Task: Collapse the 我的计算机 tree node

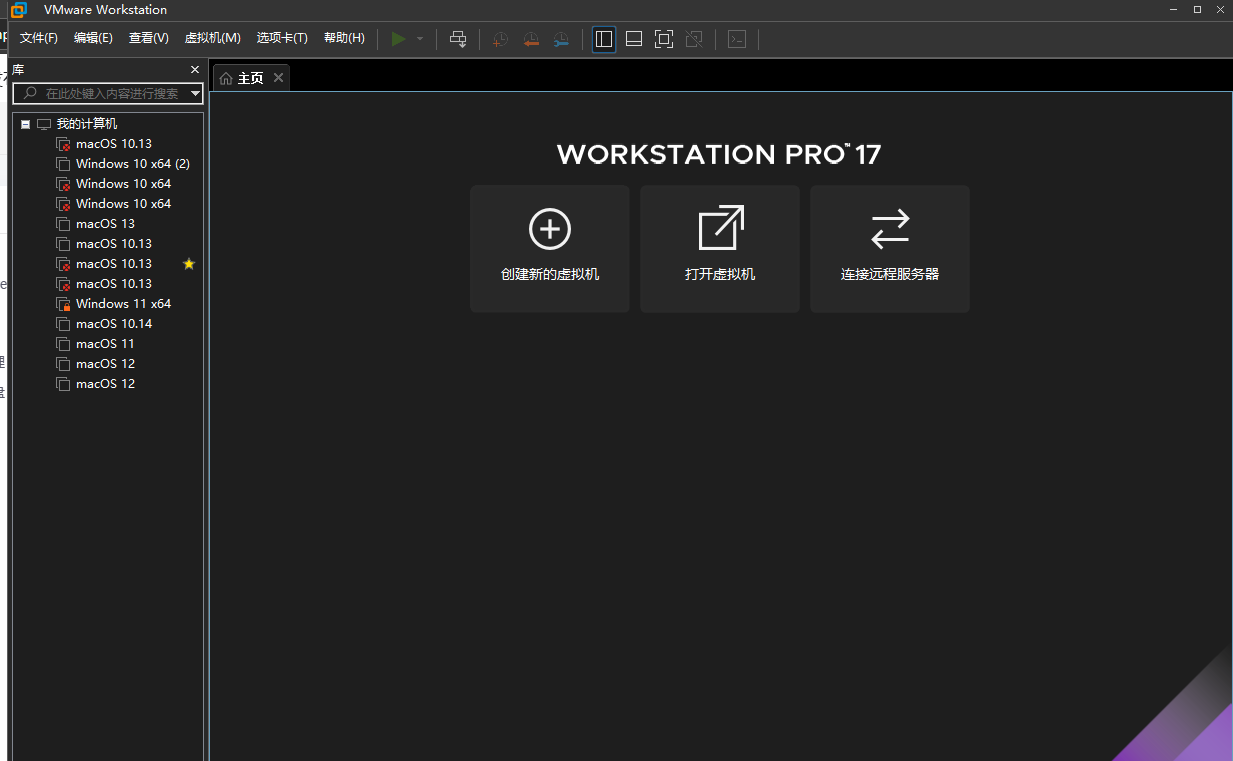Action: (x=25, y=124)
